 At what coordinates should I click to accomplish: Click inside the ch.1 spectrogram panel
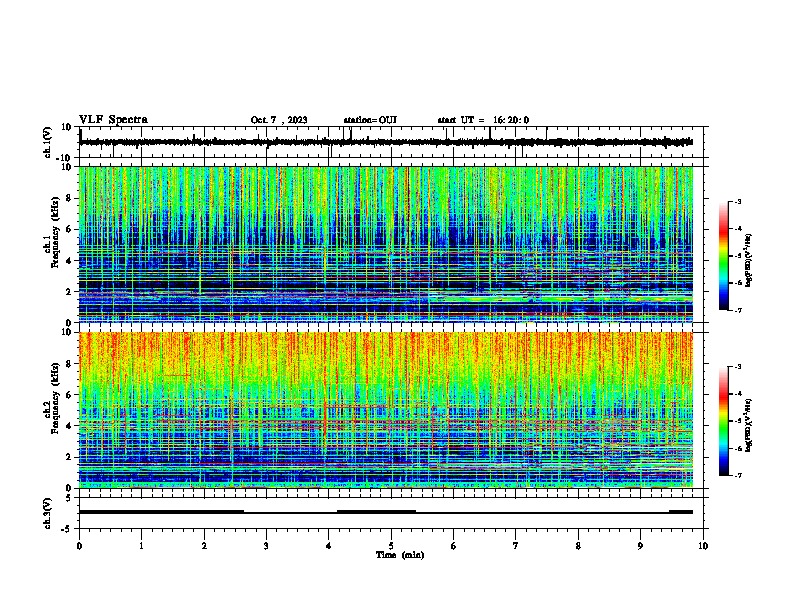pos(386,244)
